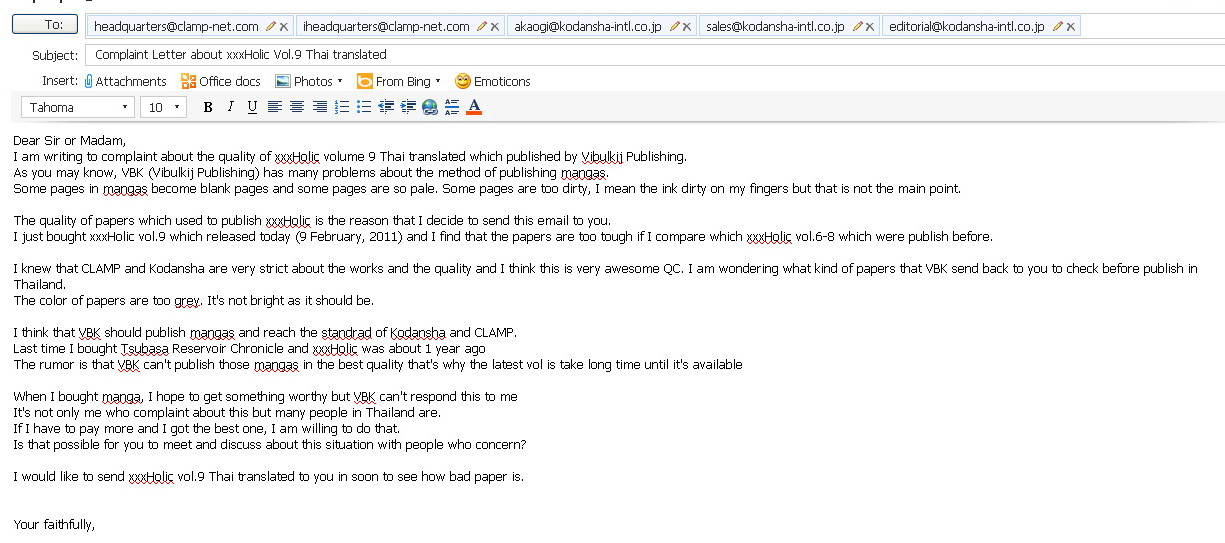Remove the iheadquarters@clamp-net.com recipient with the X

[494, 27]
